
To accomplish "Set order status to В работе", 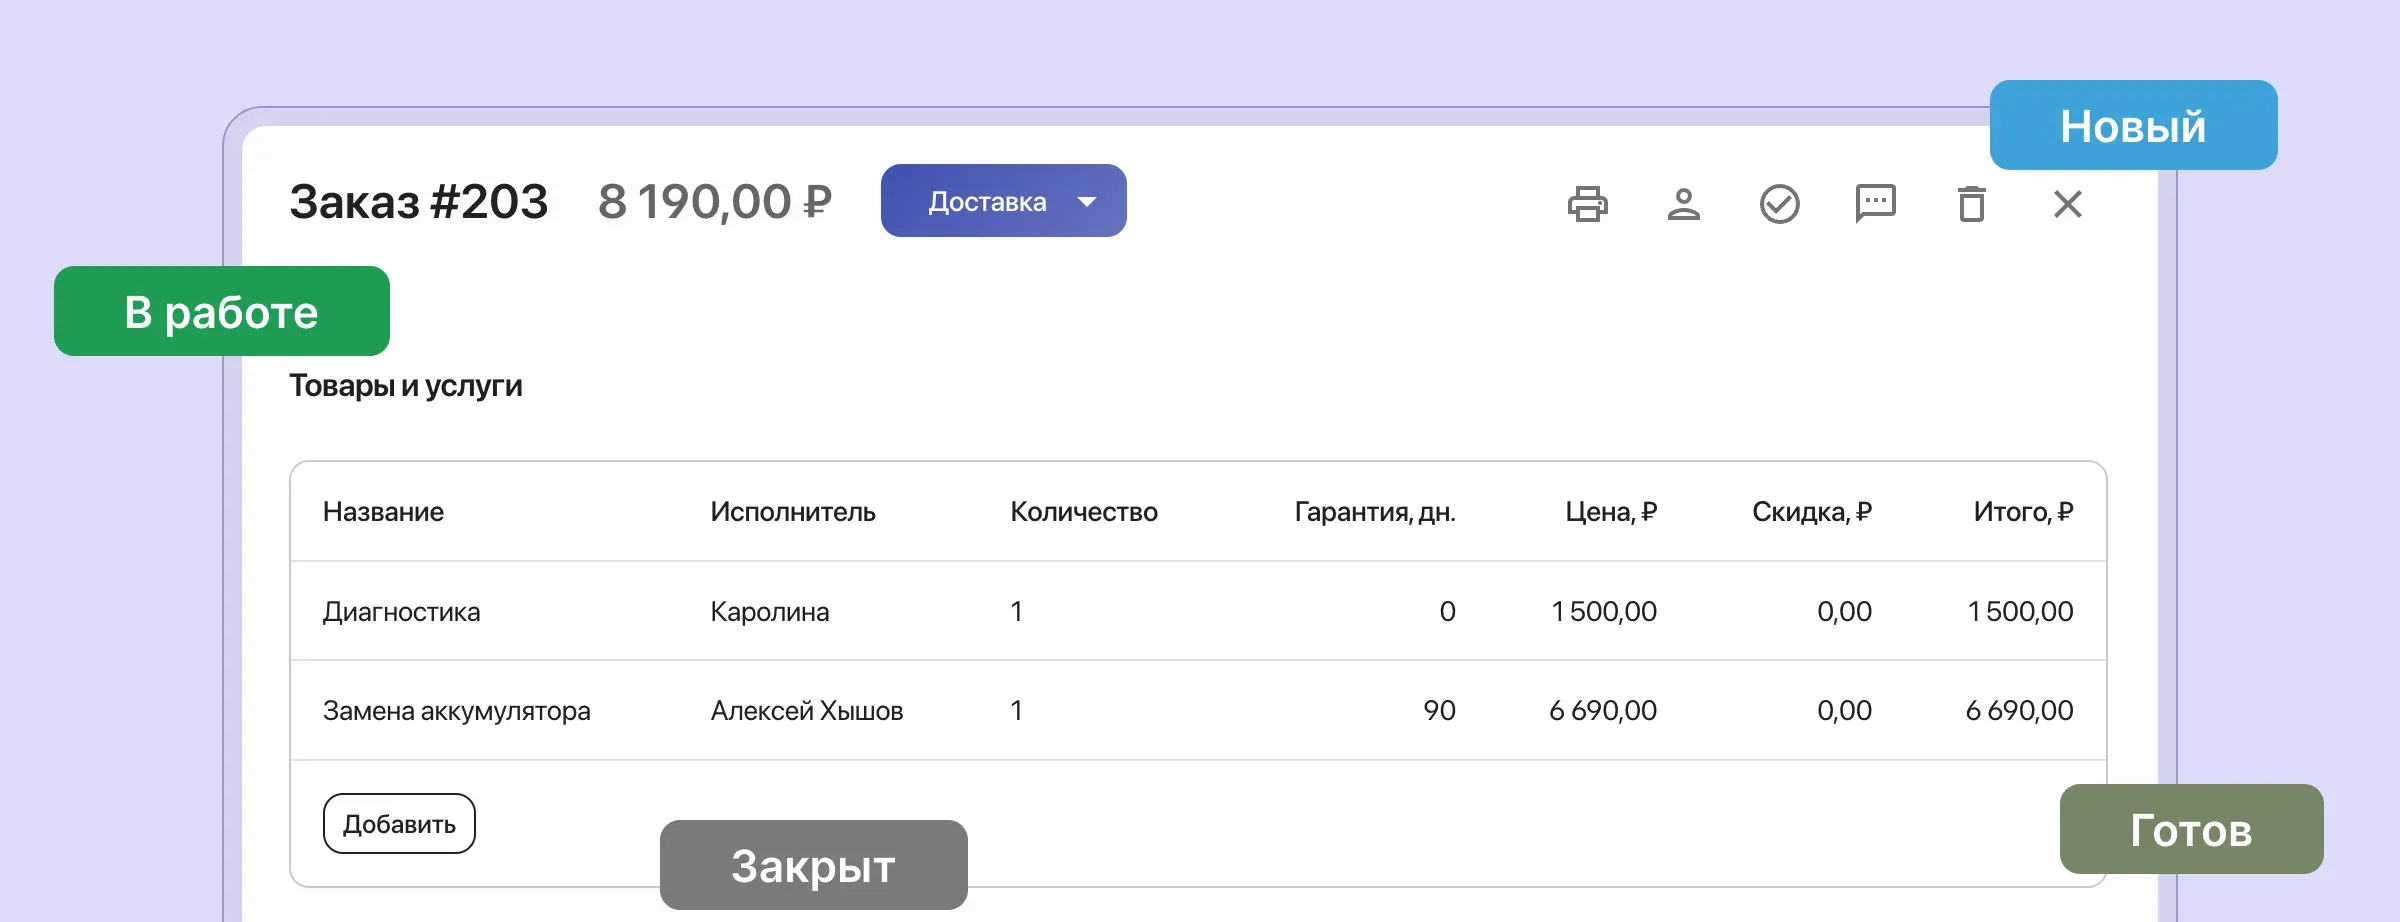I will [x=220, y=311].
